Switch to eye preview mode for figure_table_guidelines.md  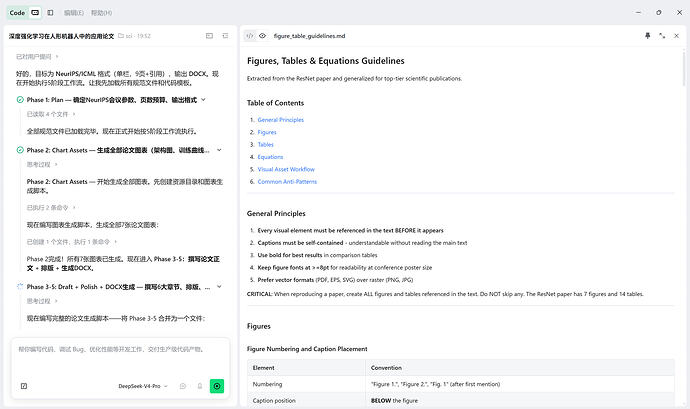tap(262, 36)
